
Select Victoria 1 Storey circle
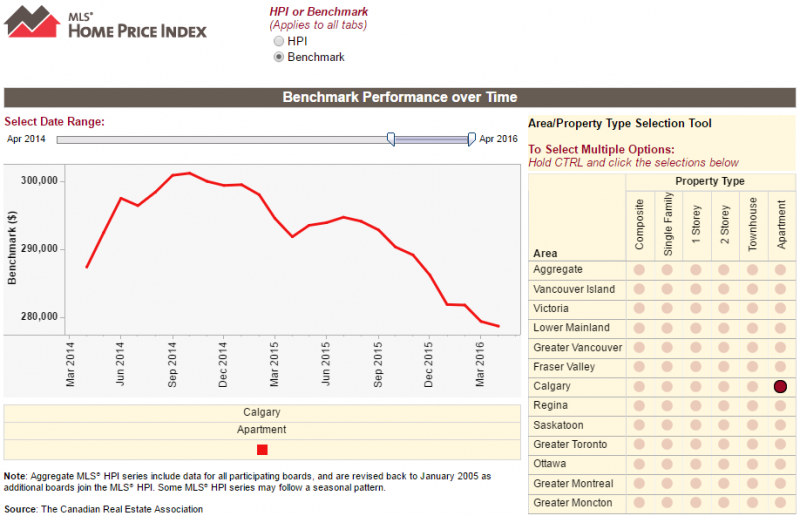[x=695, y=309]
